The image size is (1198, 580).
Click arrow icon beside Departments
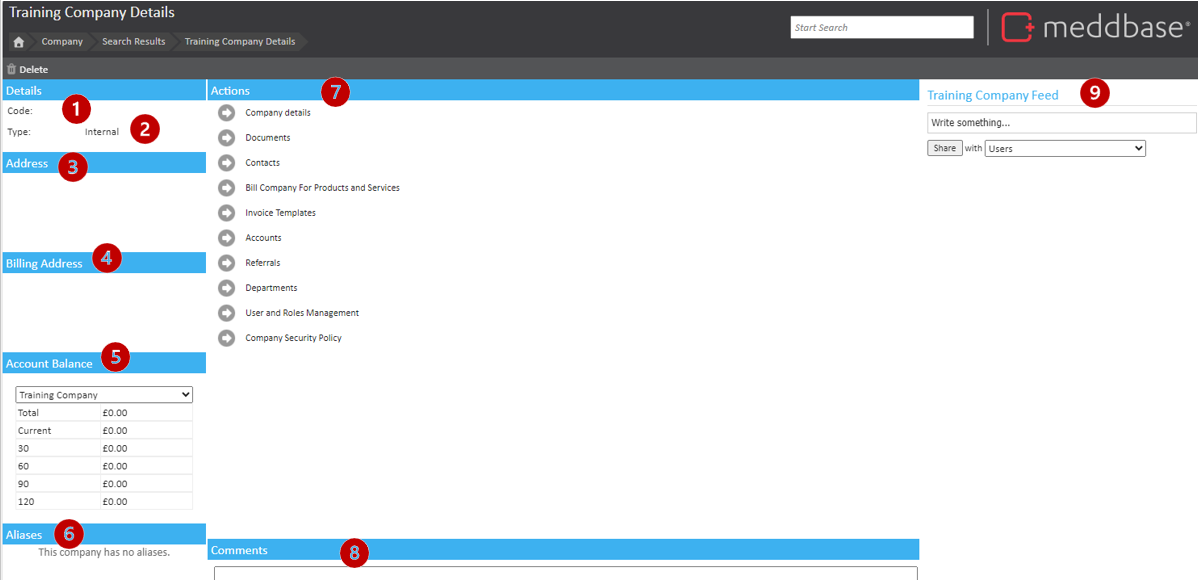tap(227, 288)
